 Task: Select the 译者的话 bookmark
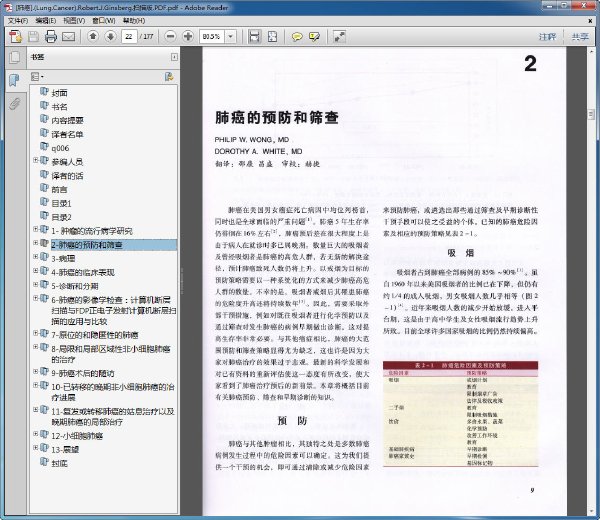coord(67,176)
